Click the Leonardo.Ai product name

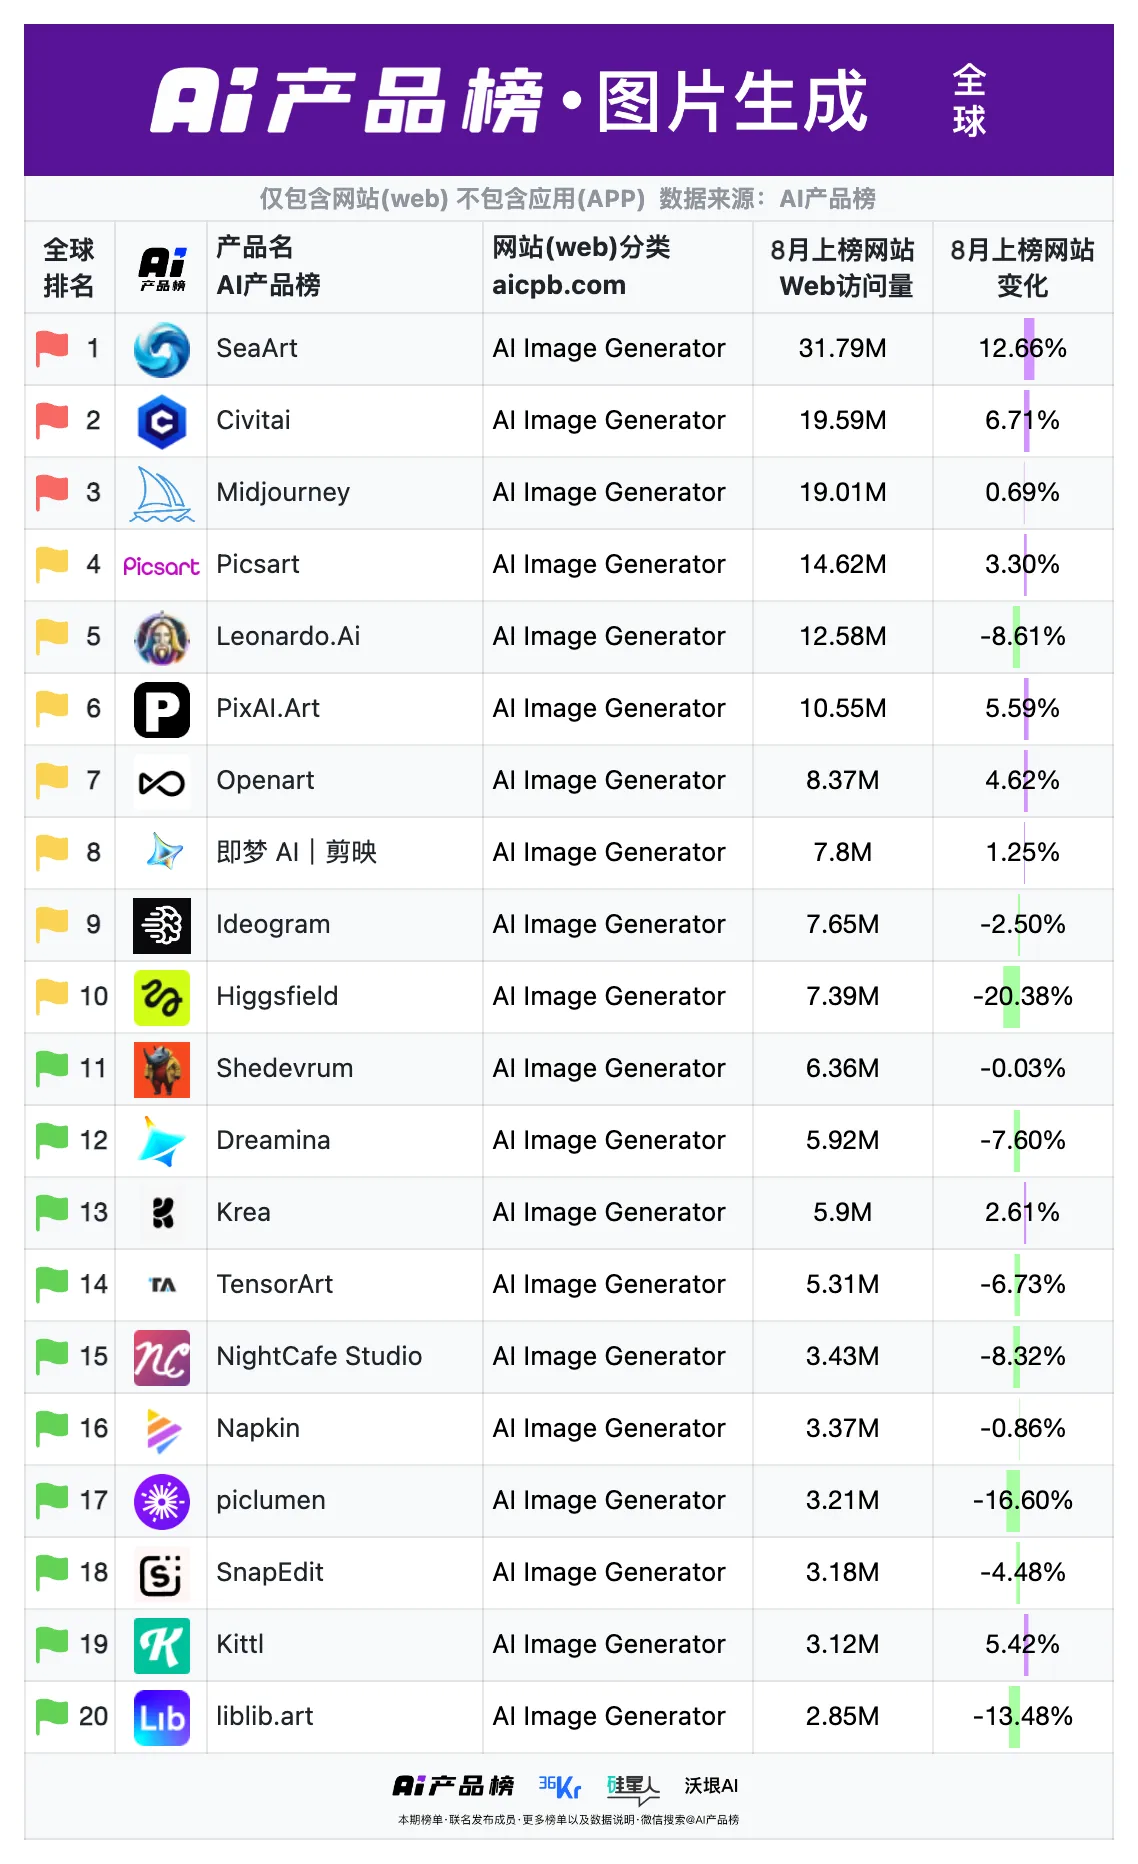point(288,637)
